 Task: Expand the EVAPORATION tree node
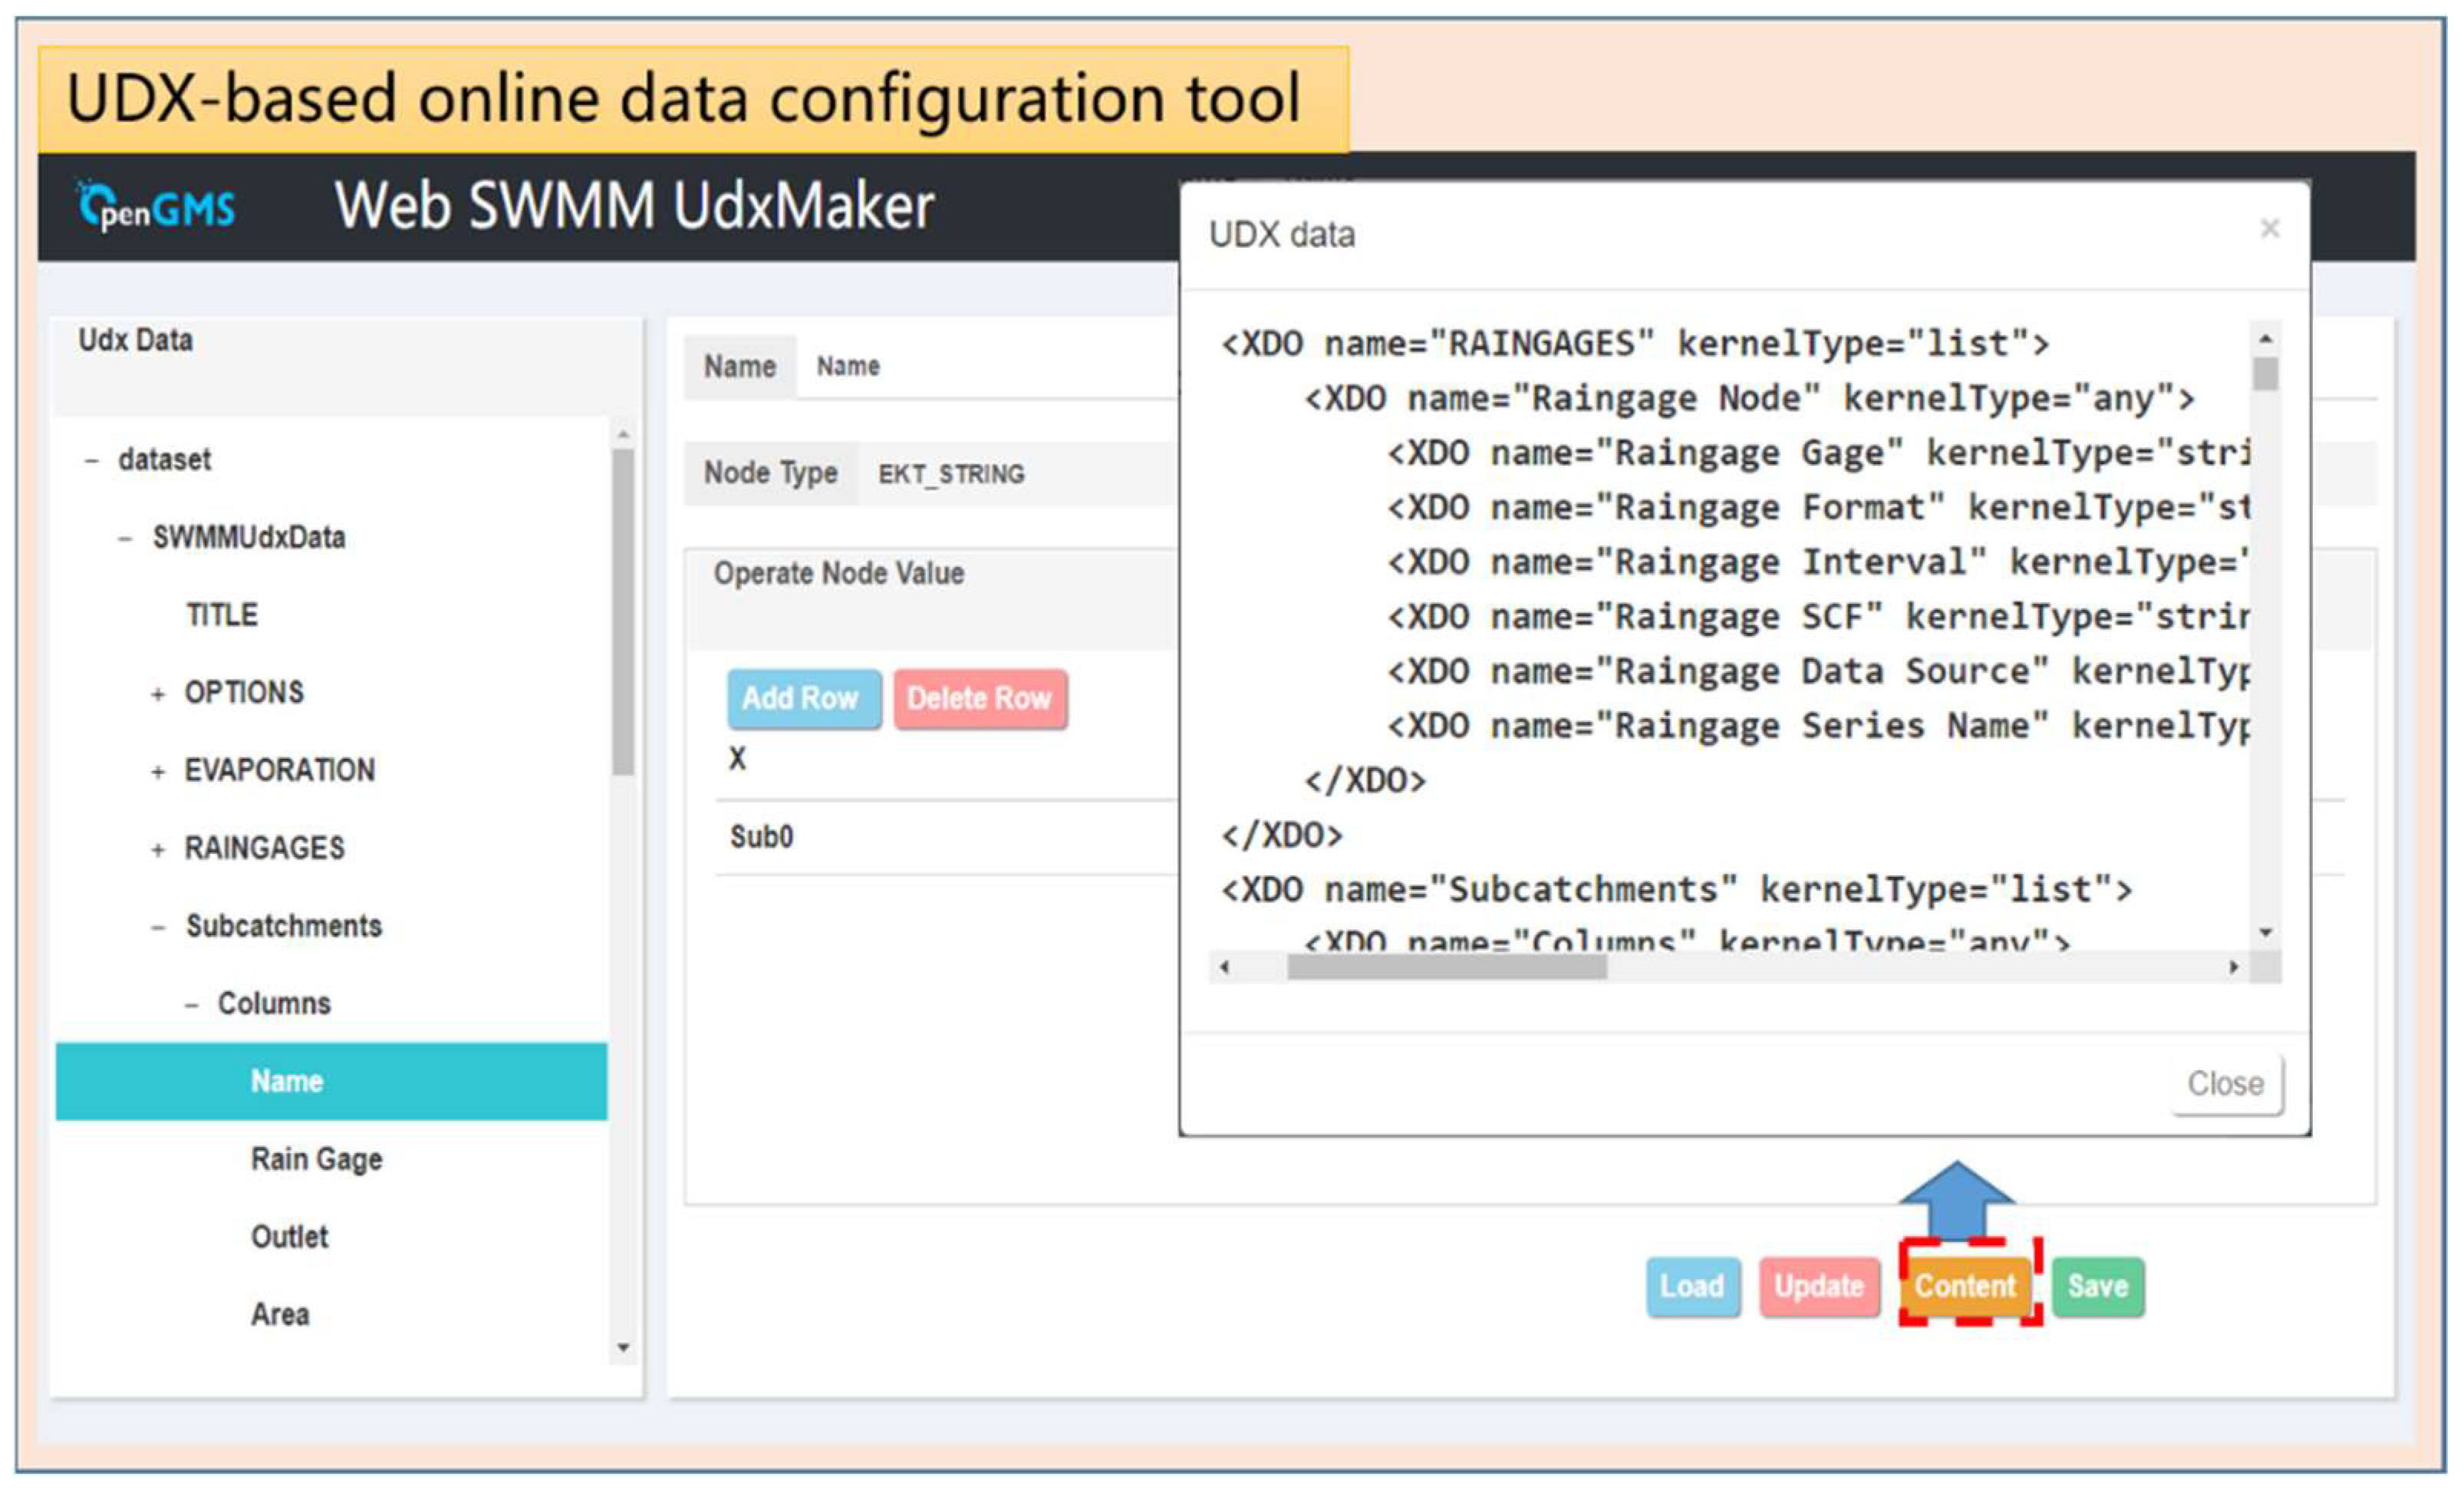click(x=158, y=772)
